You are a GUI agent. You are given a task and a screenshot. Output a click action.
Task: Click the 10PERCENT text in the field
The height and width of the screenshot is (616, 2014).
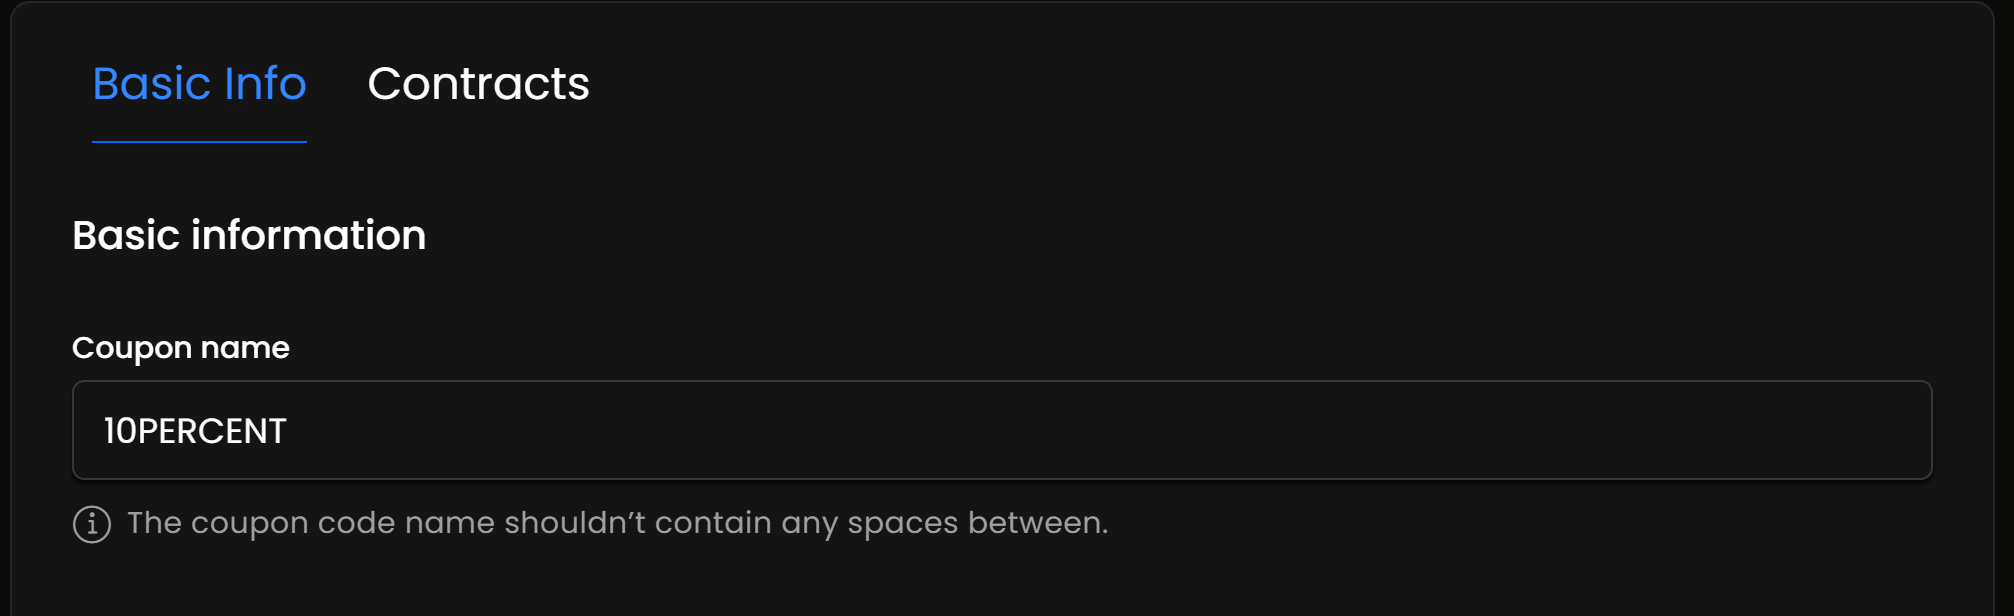[x=195, y=431]
